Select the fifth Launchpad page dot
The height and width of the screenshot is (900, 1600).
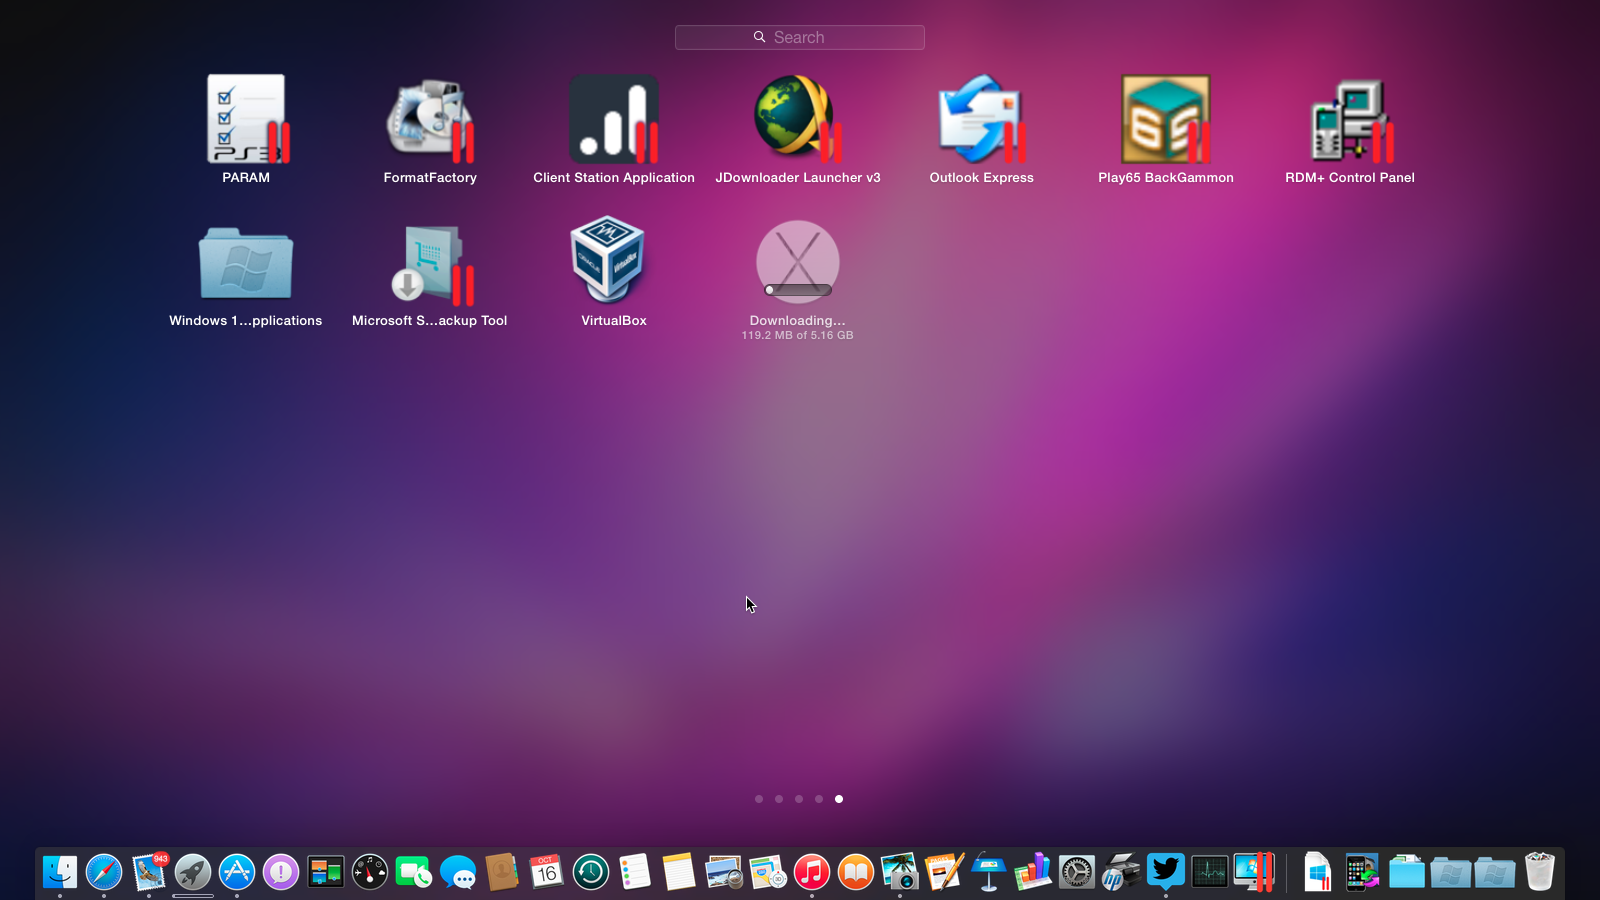[x=839, y=799]
